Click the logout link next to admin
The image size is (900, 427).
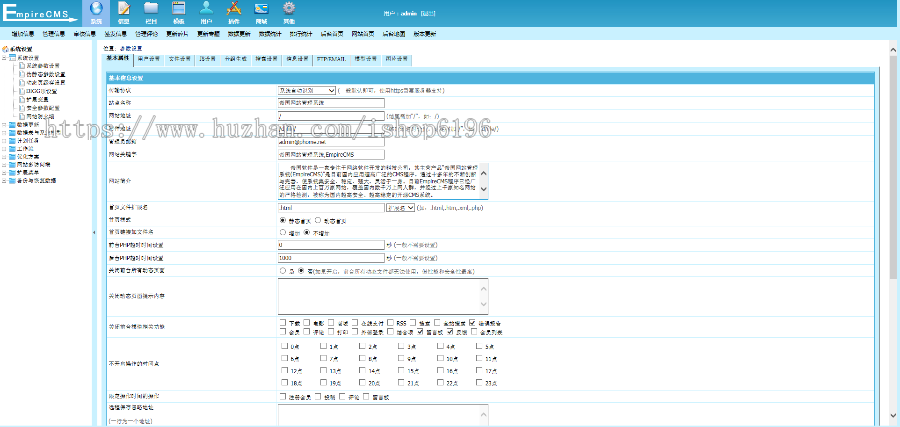click(x=428, y=13)
